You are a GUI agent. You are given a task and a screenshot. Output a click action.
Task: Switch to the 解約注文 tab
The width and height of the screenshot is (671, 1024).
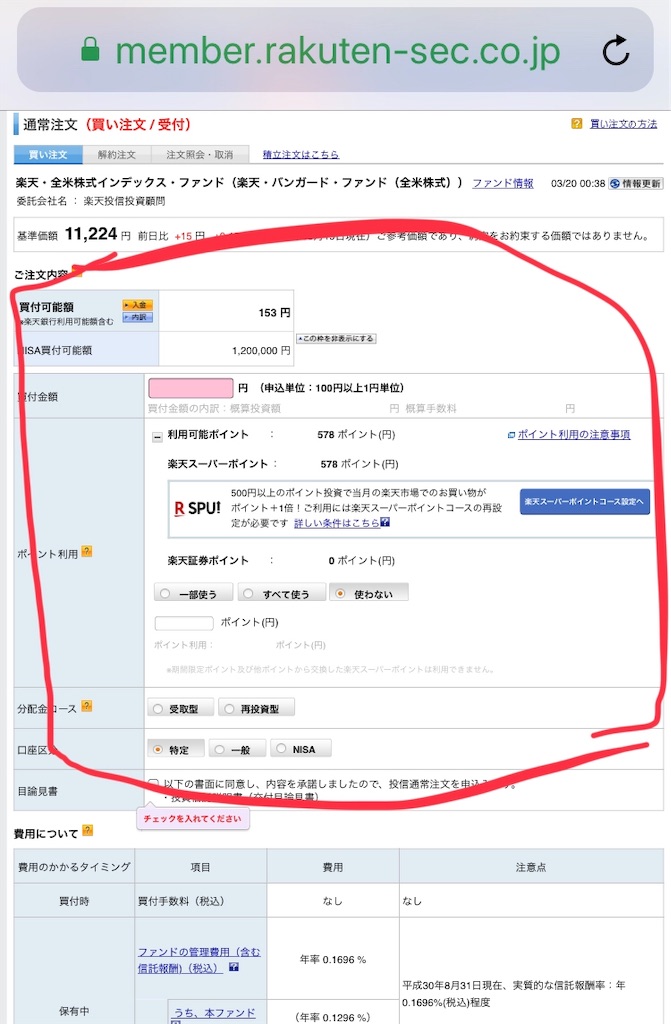tap(116, 155)
